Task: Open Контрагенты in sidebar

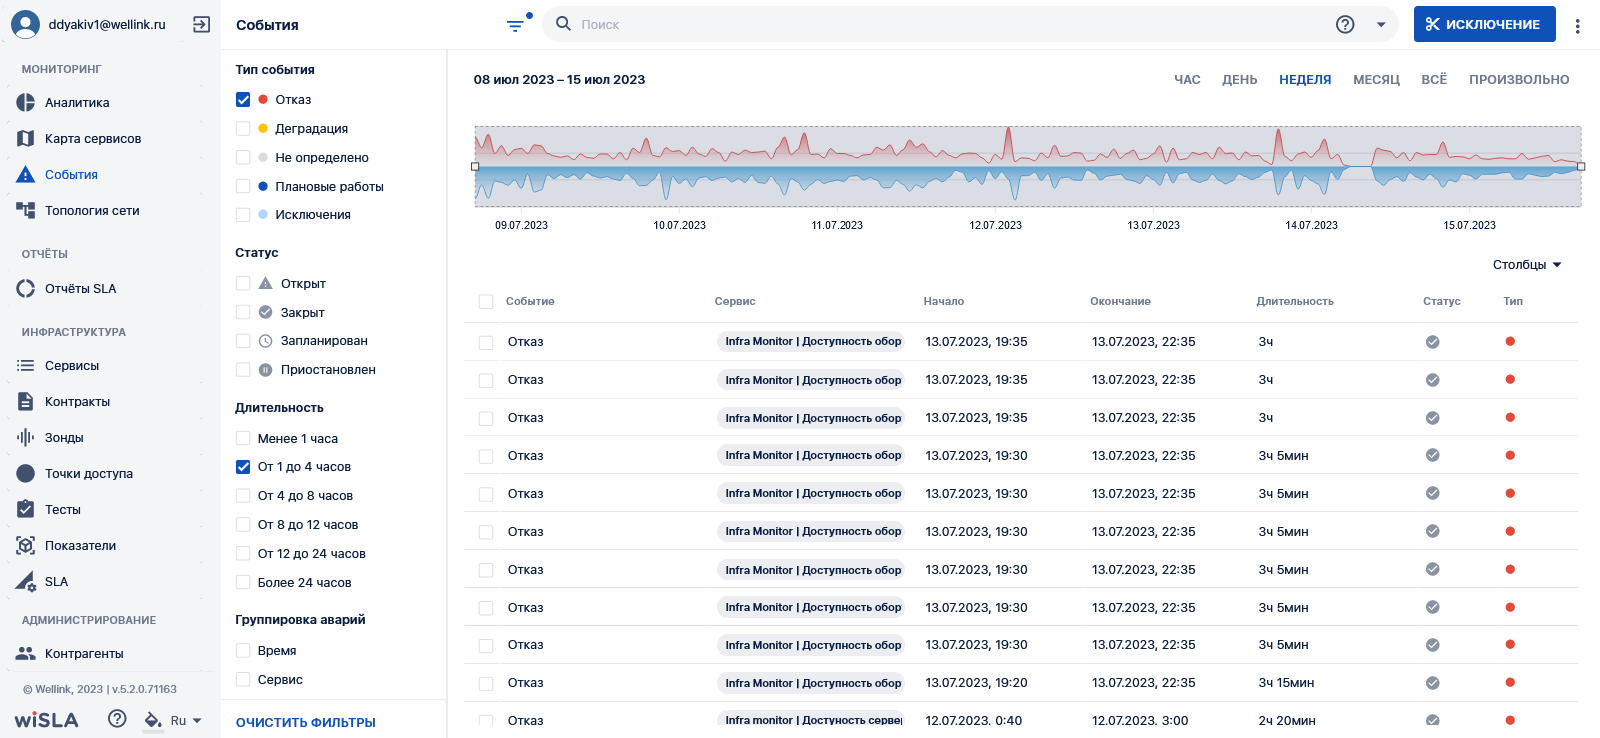Action: pyautogui.click(x=84, y=654)
